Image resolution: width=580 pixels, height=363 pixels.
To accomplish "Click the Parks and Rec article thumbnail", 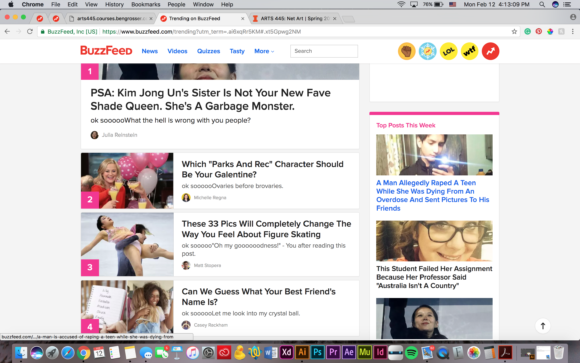I will [x=127, y=181].
